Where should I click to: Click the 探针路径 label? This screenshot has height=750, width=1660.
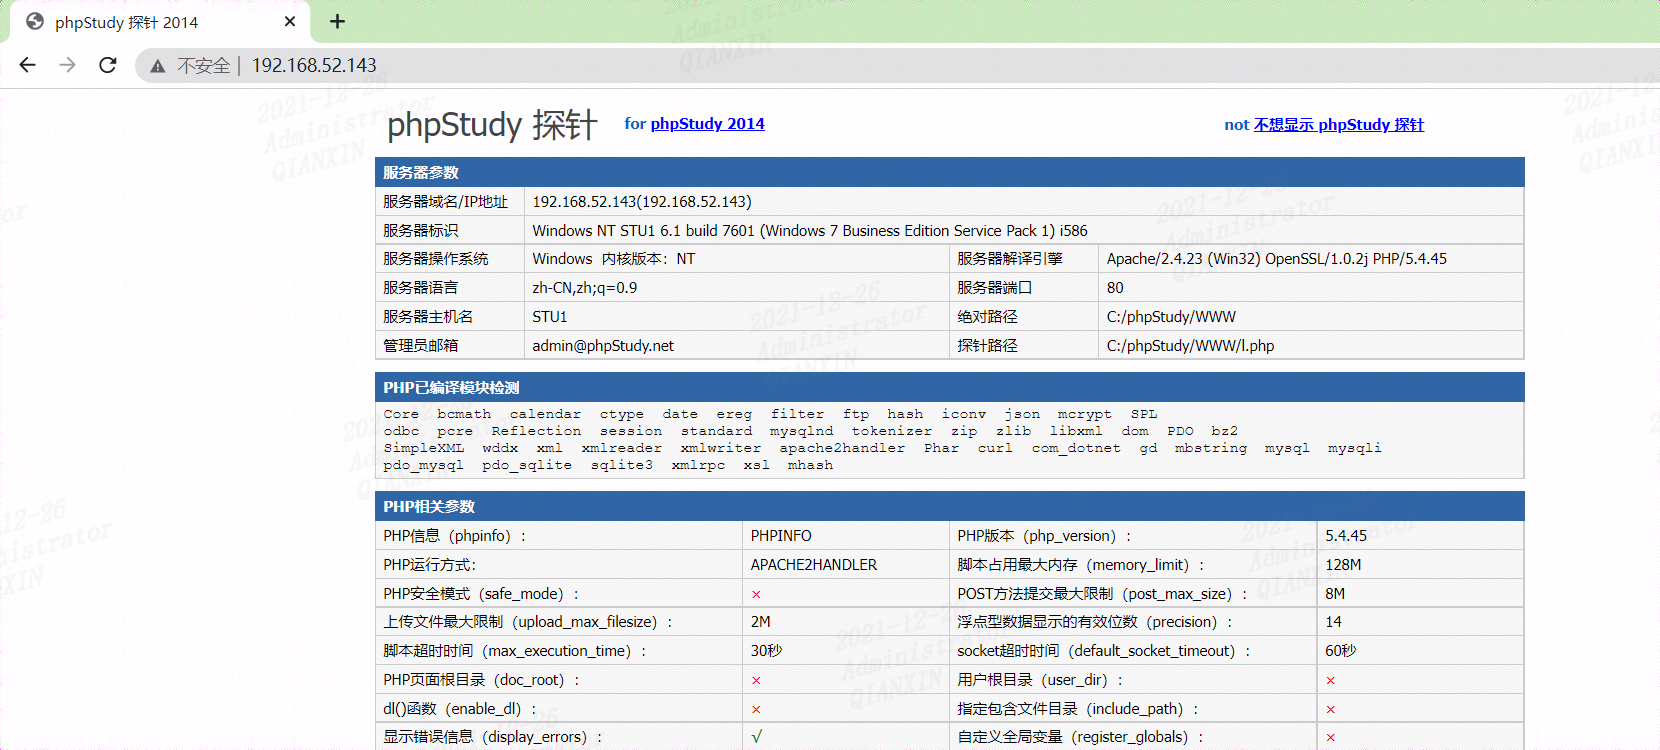(987, 346)
